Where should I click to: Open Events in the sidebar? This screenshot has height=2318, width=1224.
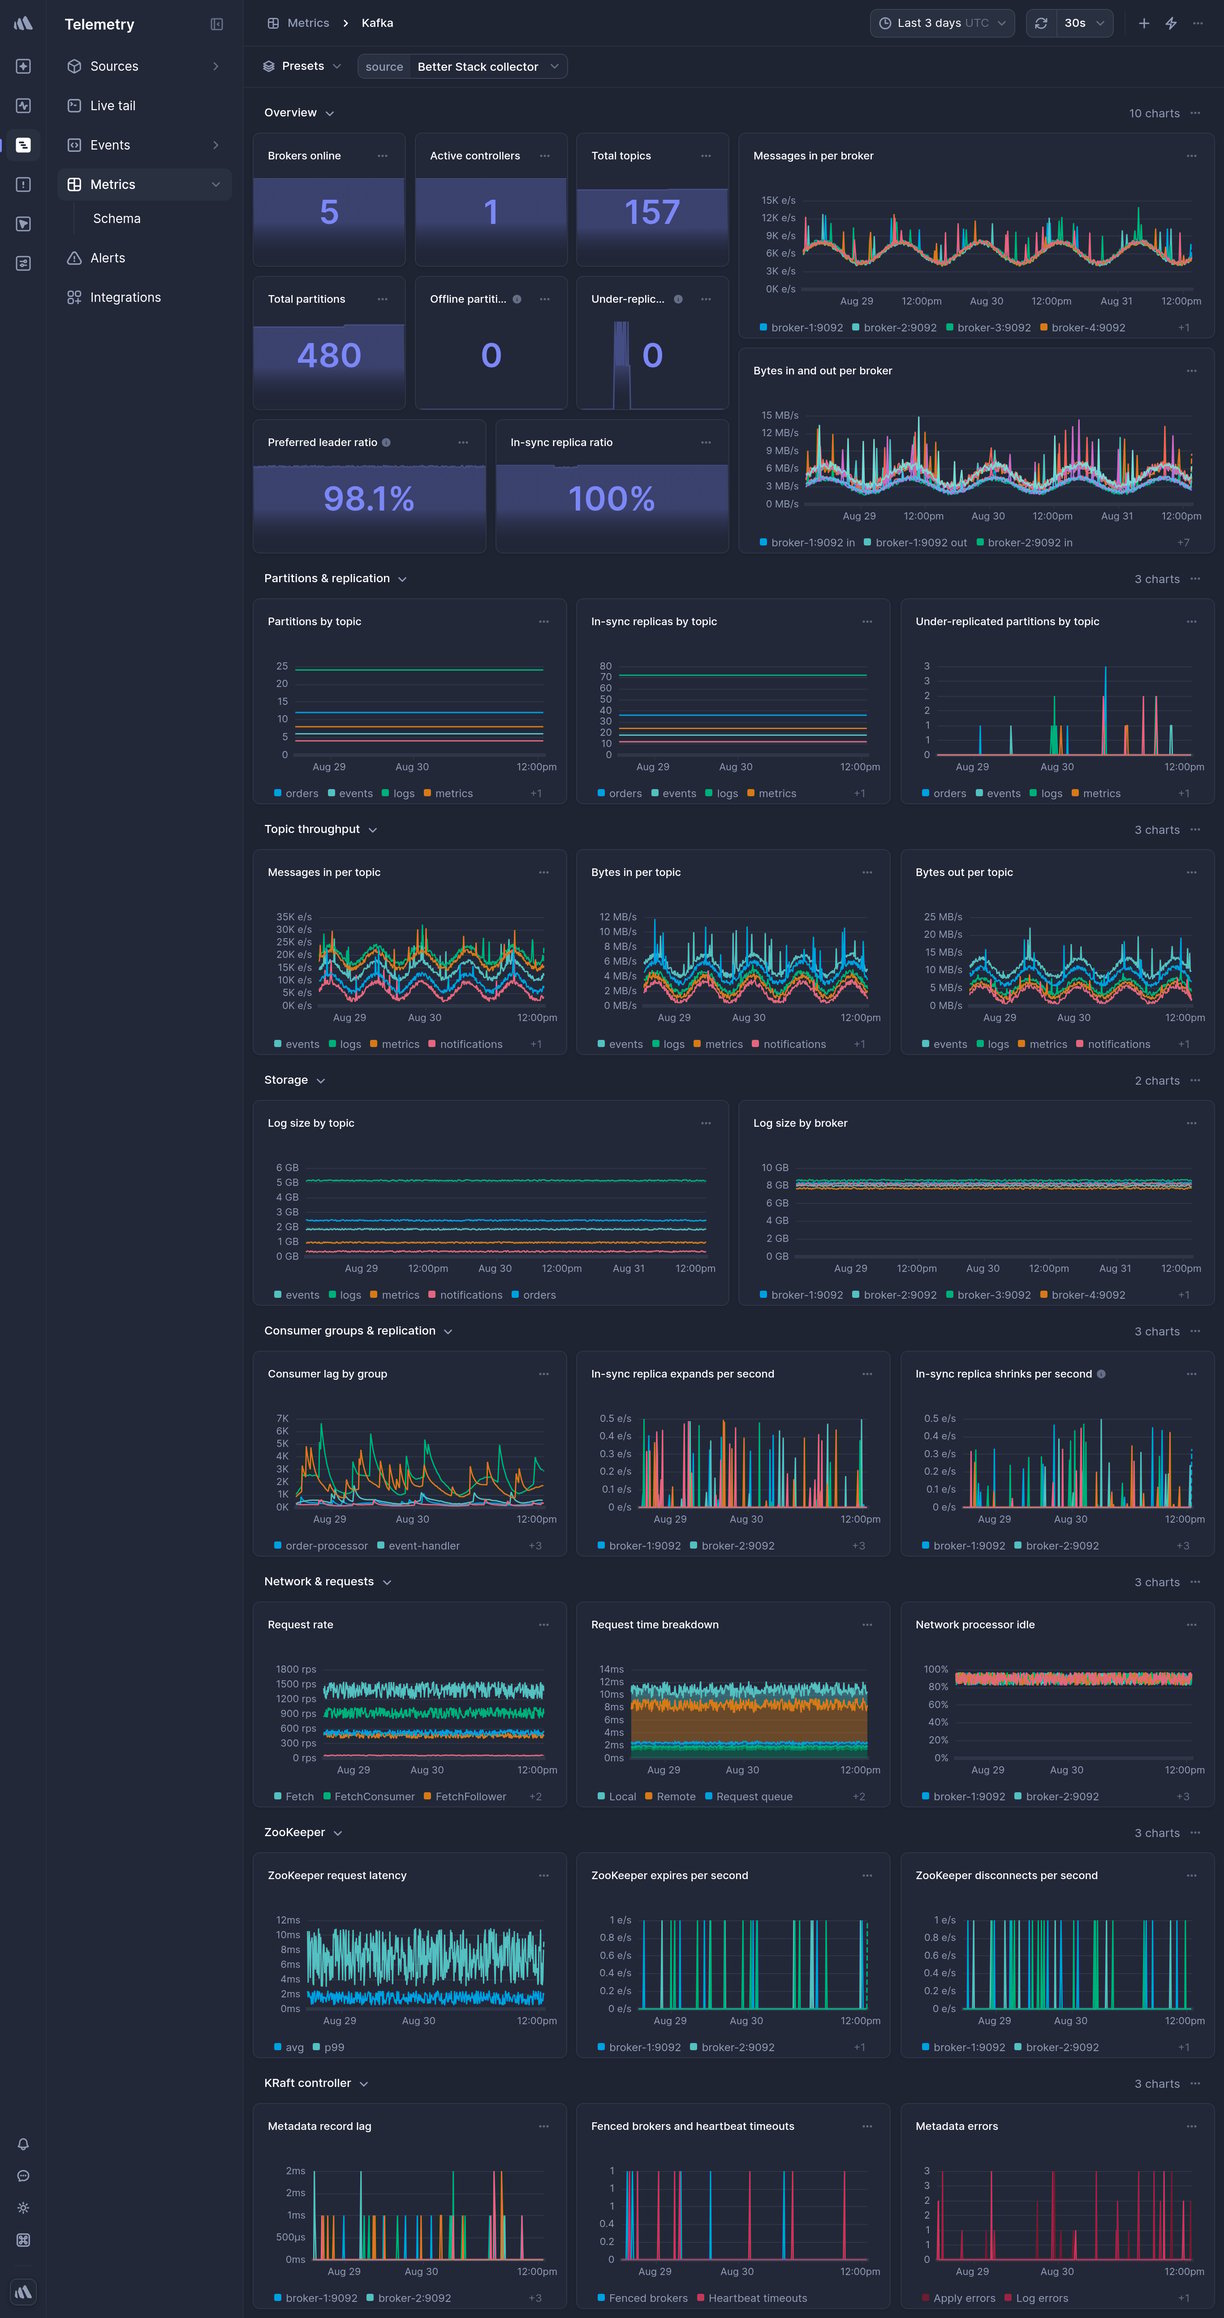tap(144, 145)
